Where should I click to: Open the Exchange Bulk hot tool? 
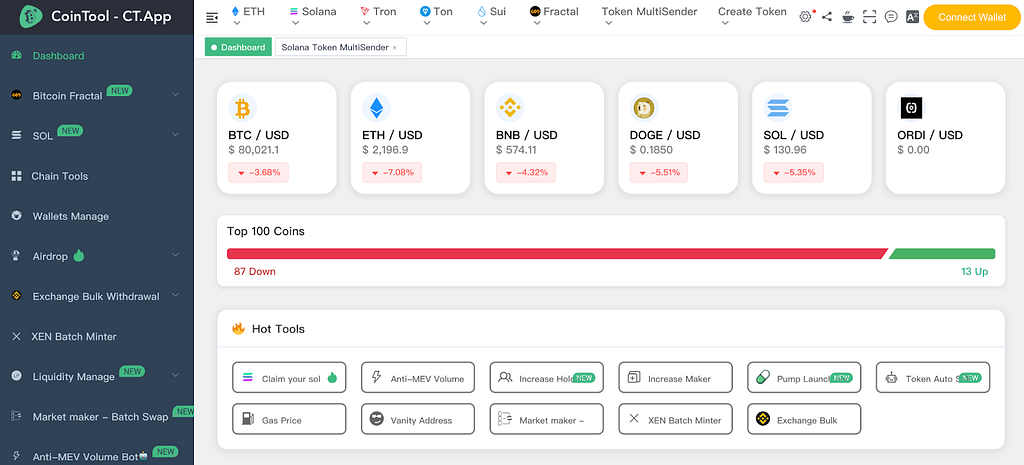(x=804, y=419)
